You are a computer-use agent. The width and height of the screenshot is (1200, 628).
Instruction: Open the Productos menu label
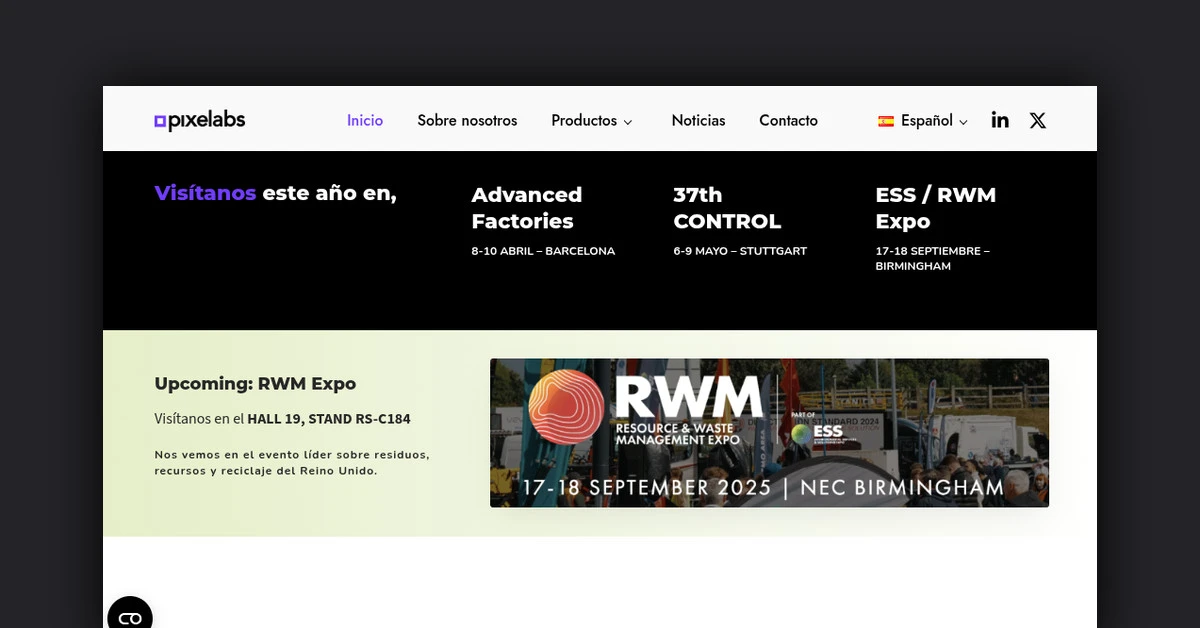[x=584, y=120]
